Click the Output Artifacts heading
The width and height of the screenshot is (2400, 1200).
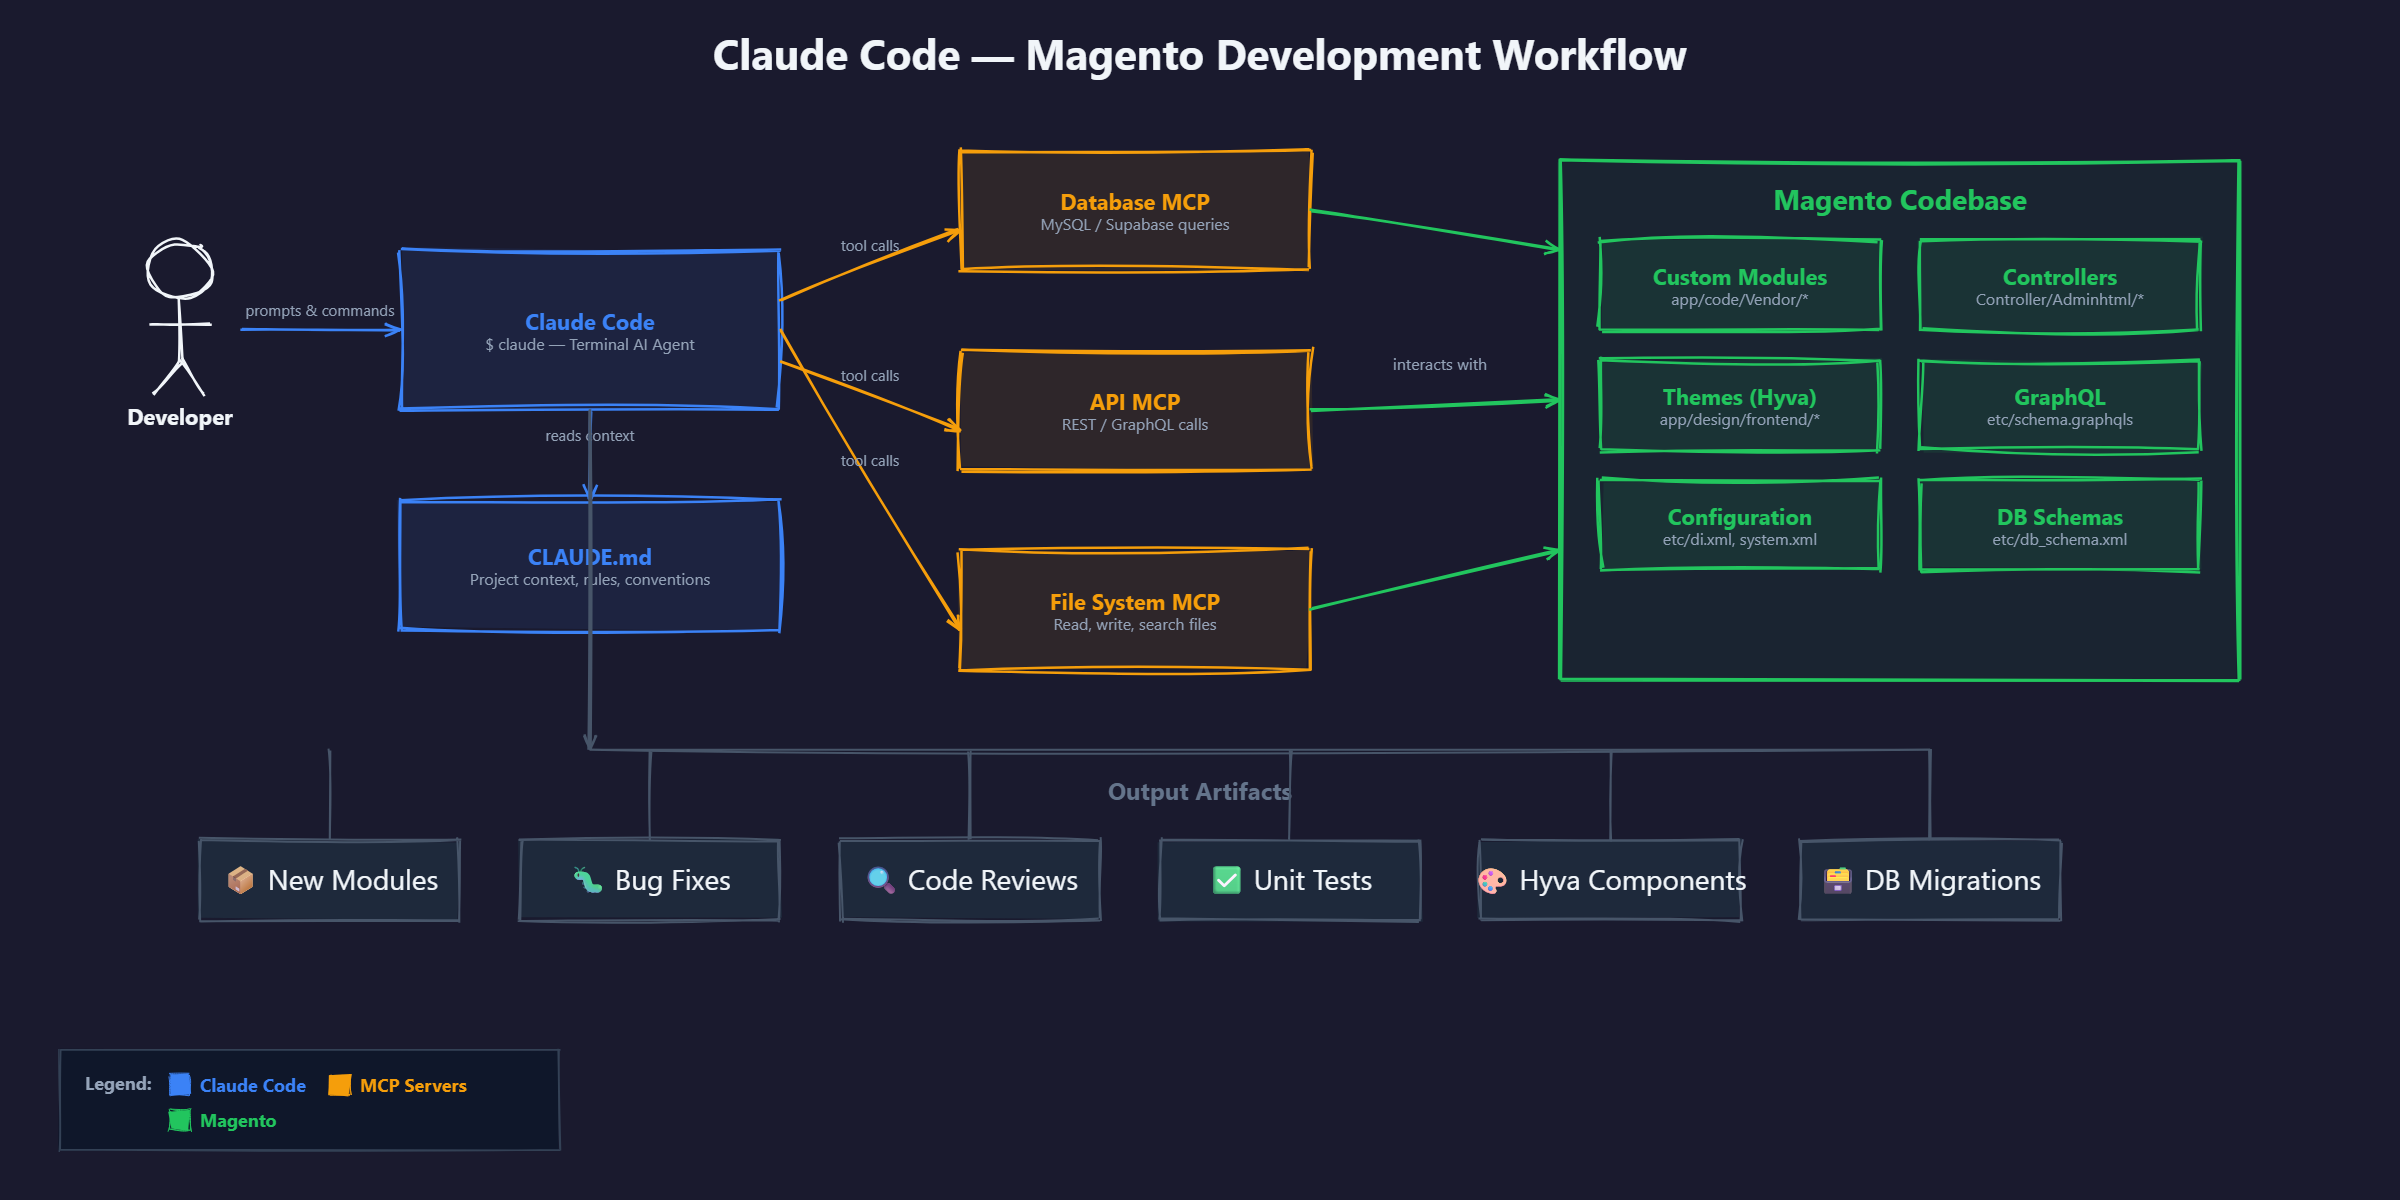[1199, 792]
